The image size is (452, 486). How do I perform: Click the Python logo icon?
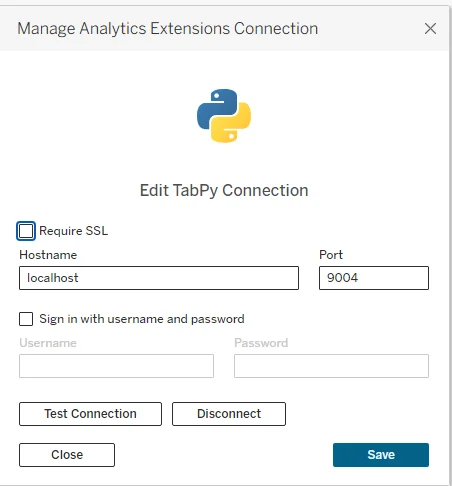coord(224,116)
